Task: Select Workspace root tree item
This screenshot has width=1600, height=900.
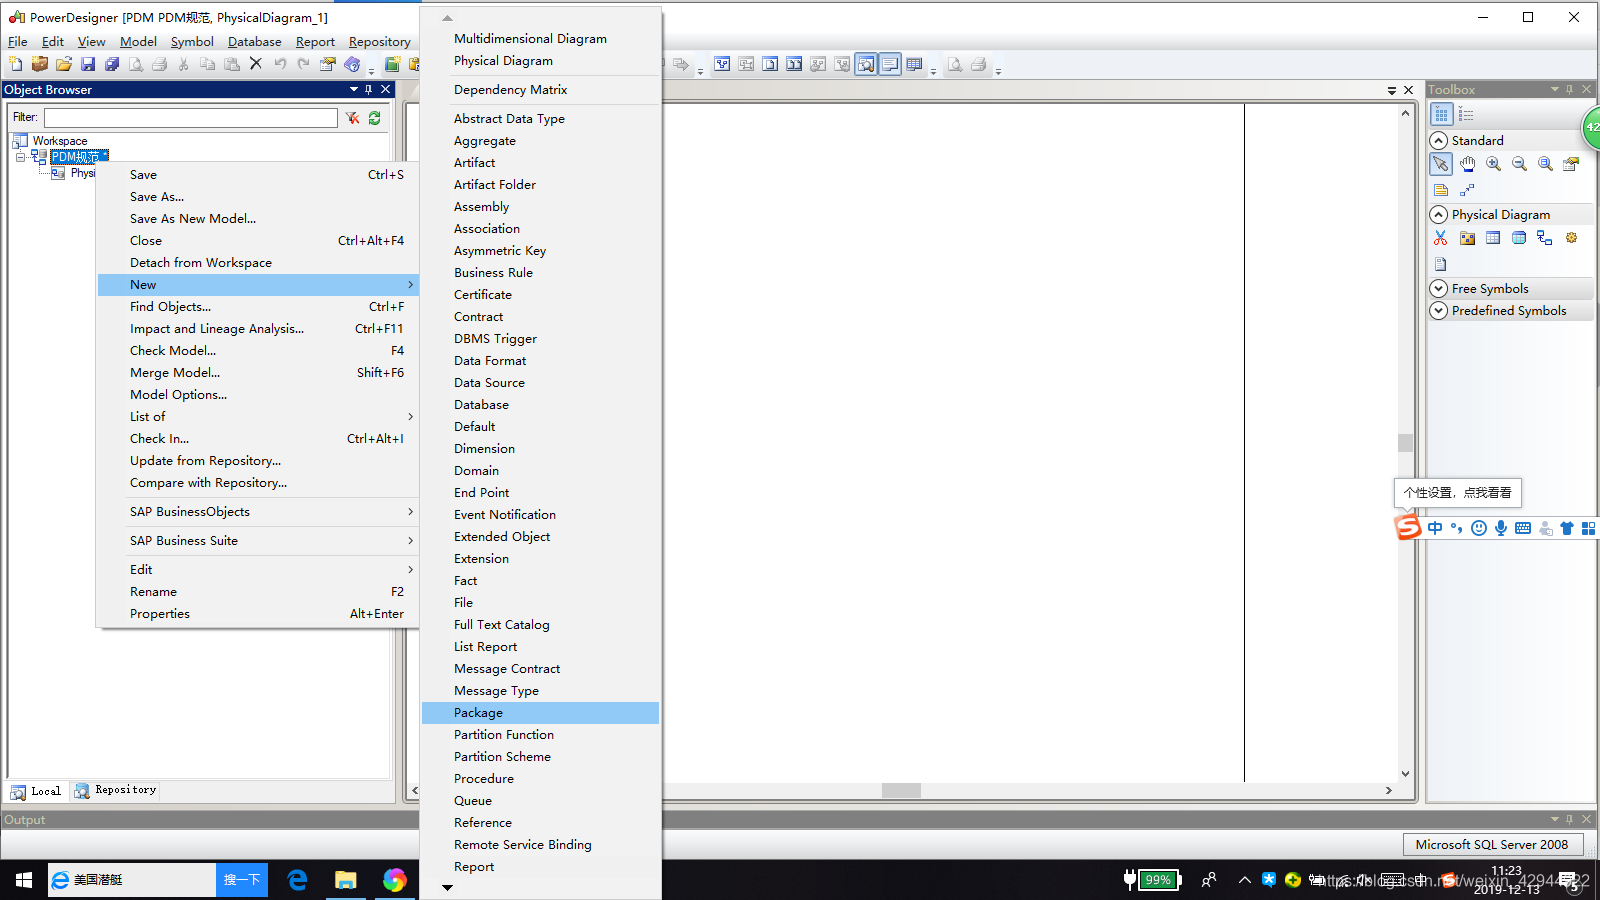Action: pyautogui.click(x=59, y=141)
